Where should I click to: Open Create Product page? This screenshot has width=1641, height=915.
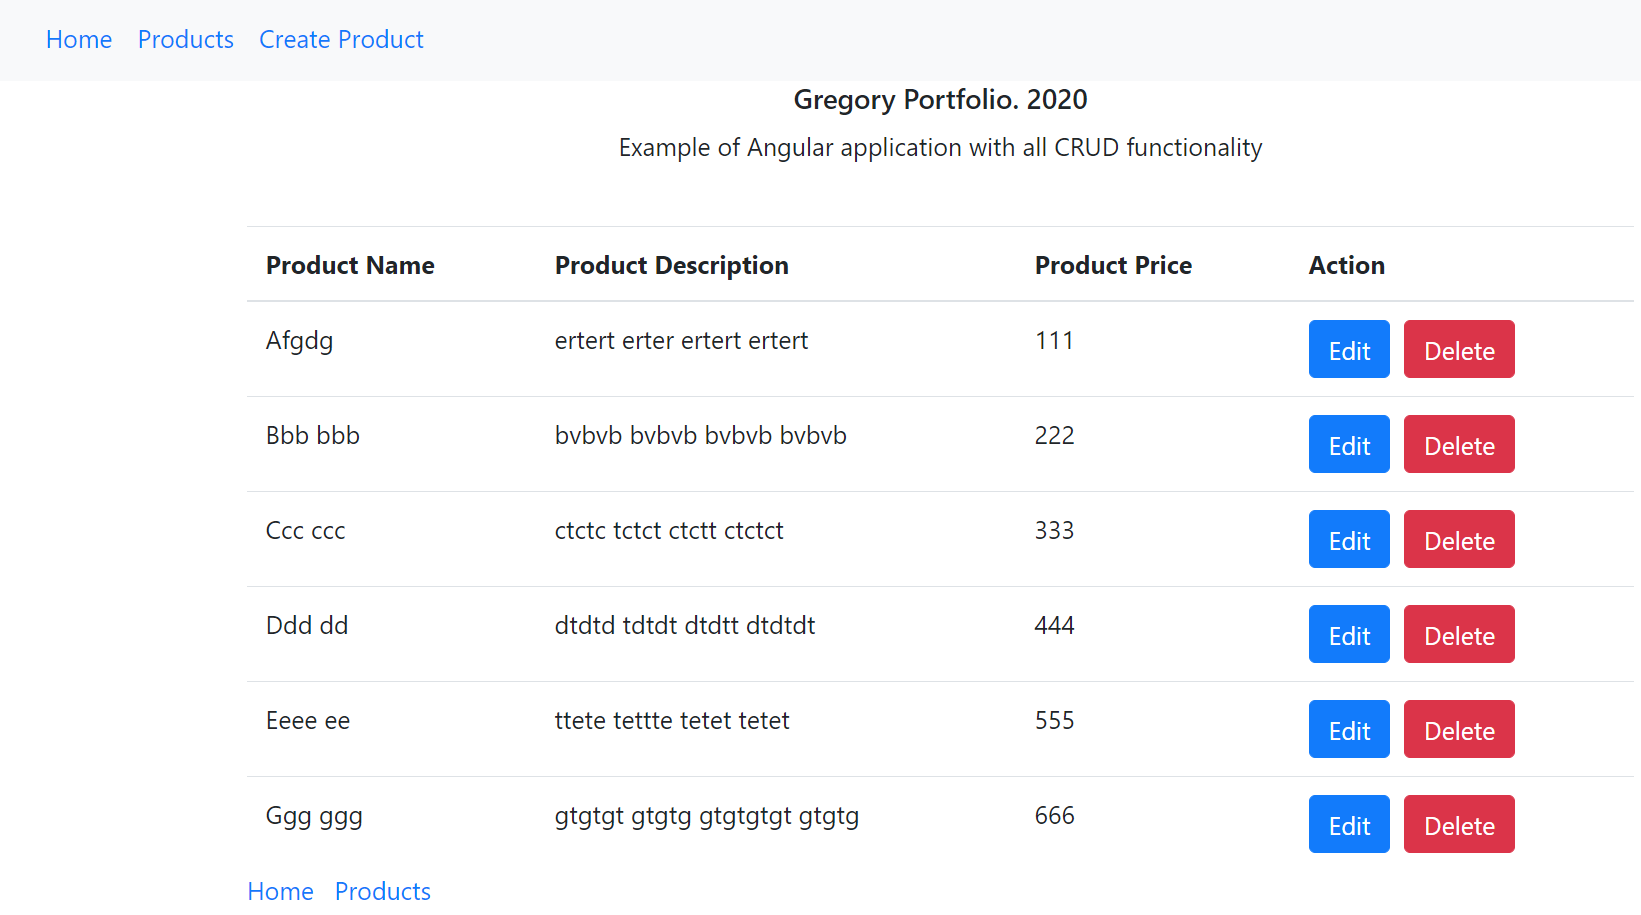(341, 40)
